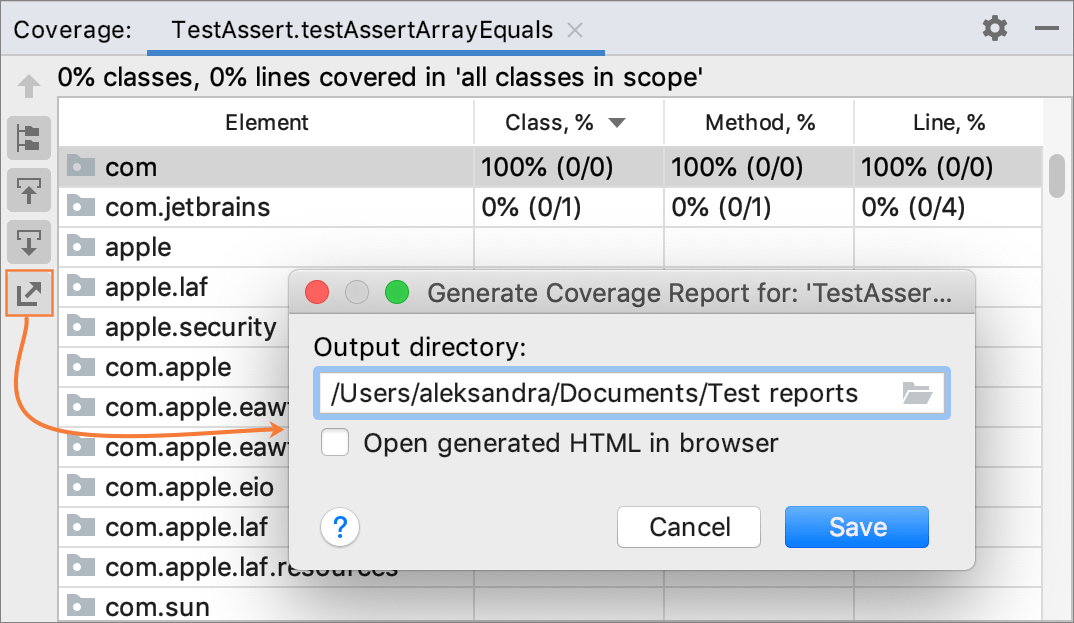Sort results by the Method % header
The image size is (1074, 623).
click(x=758, y=121)
